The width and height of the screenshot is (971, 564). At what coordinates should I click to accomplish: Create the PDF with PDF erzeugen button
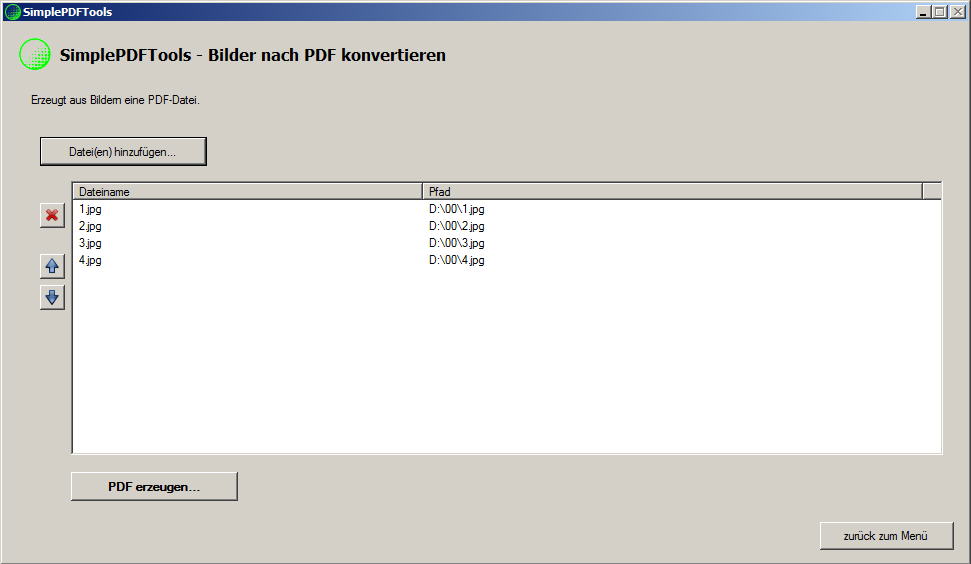[154, 487]
